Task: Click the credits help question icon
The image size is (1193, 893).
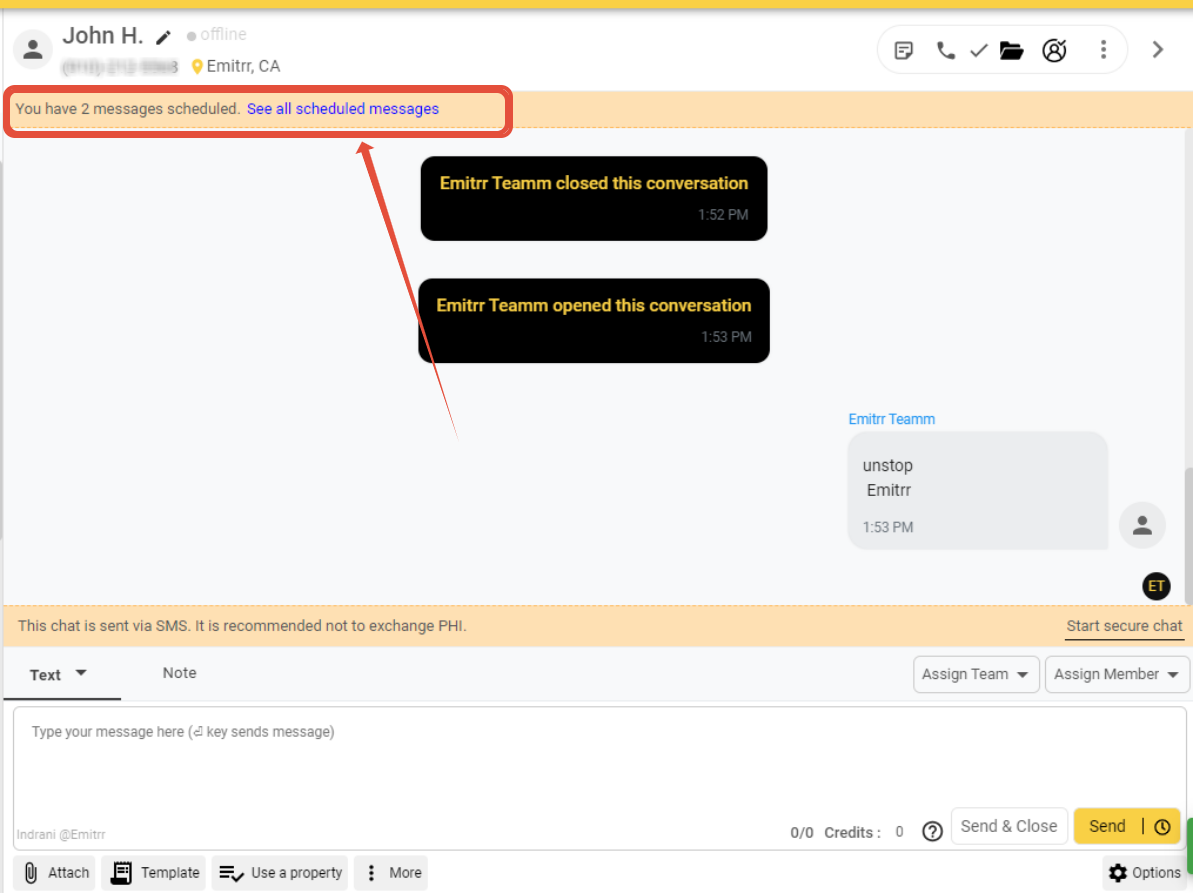Action: point(932,831)
